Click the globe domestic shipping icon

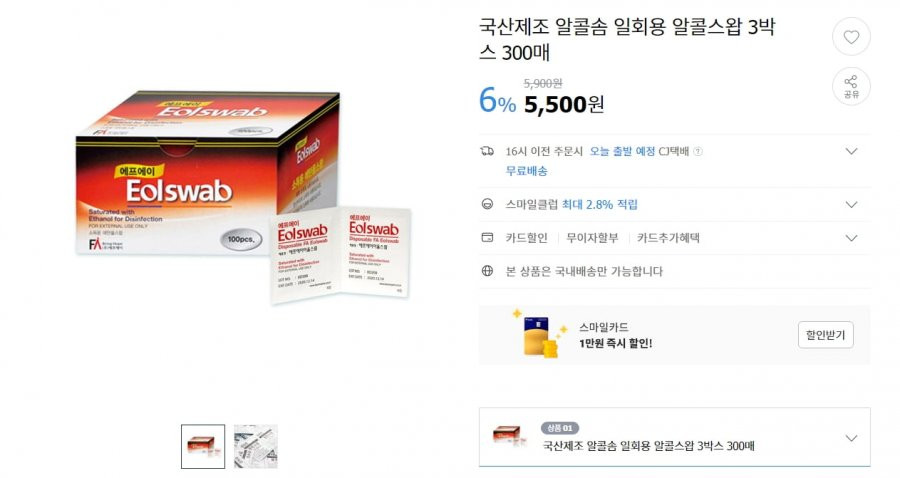point(487,271)
